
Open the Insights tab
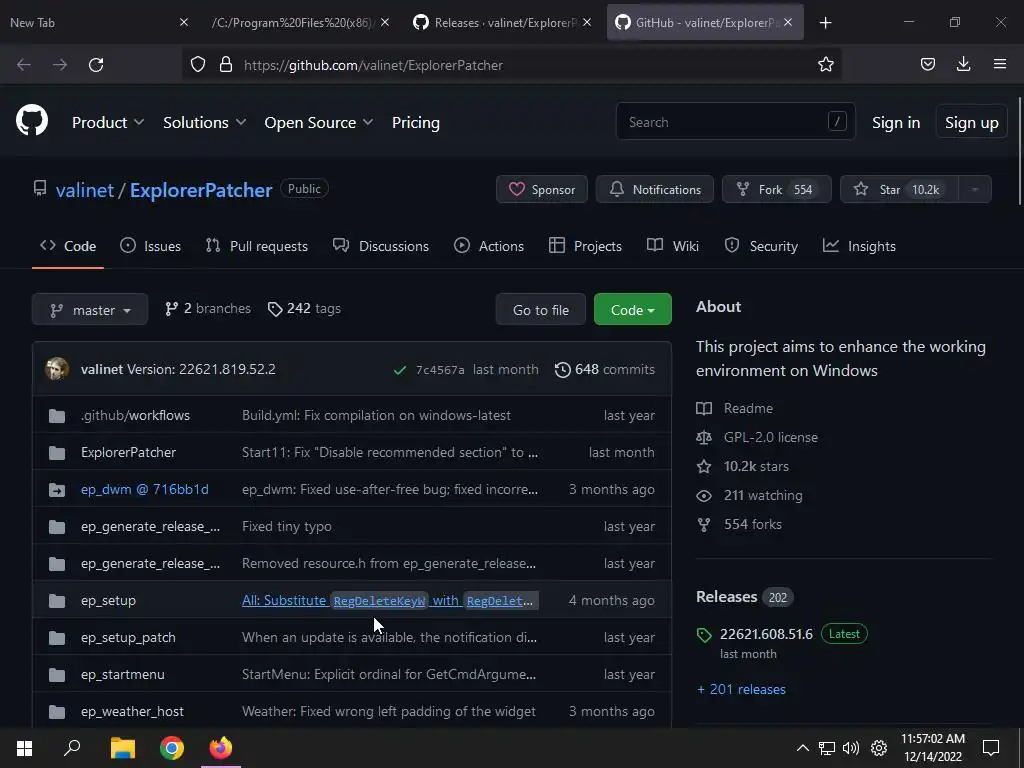point(859,246)
